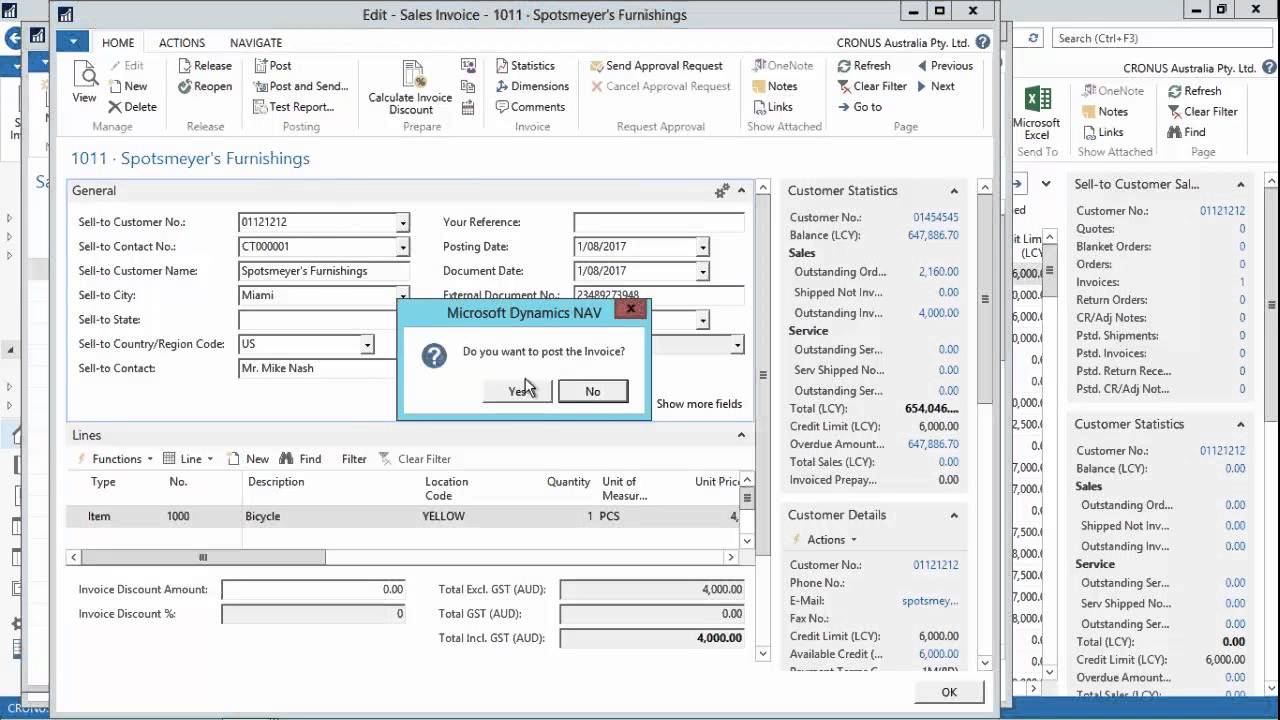The height and width of the screenshot is (720, 1280).
Task: Open Help in the Sales Invoice window
Action: click(983, 43)
